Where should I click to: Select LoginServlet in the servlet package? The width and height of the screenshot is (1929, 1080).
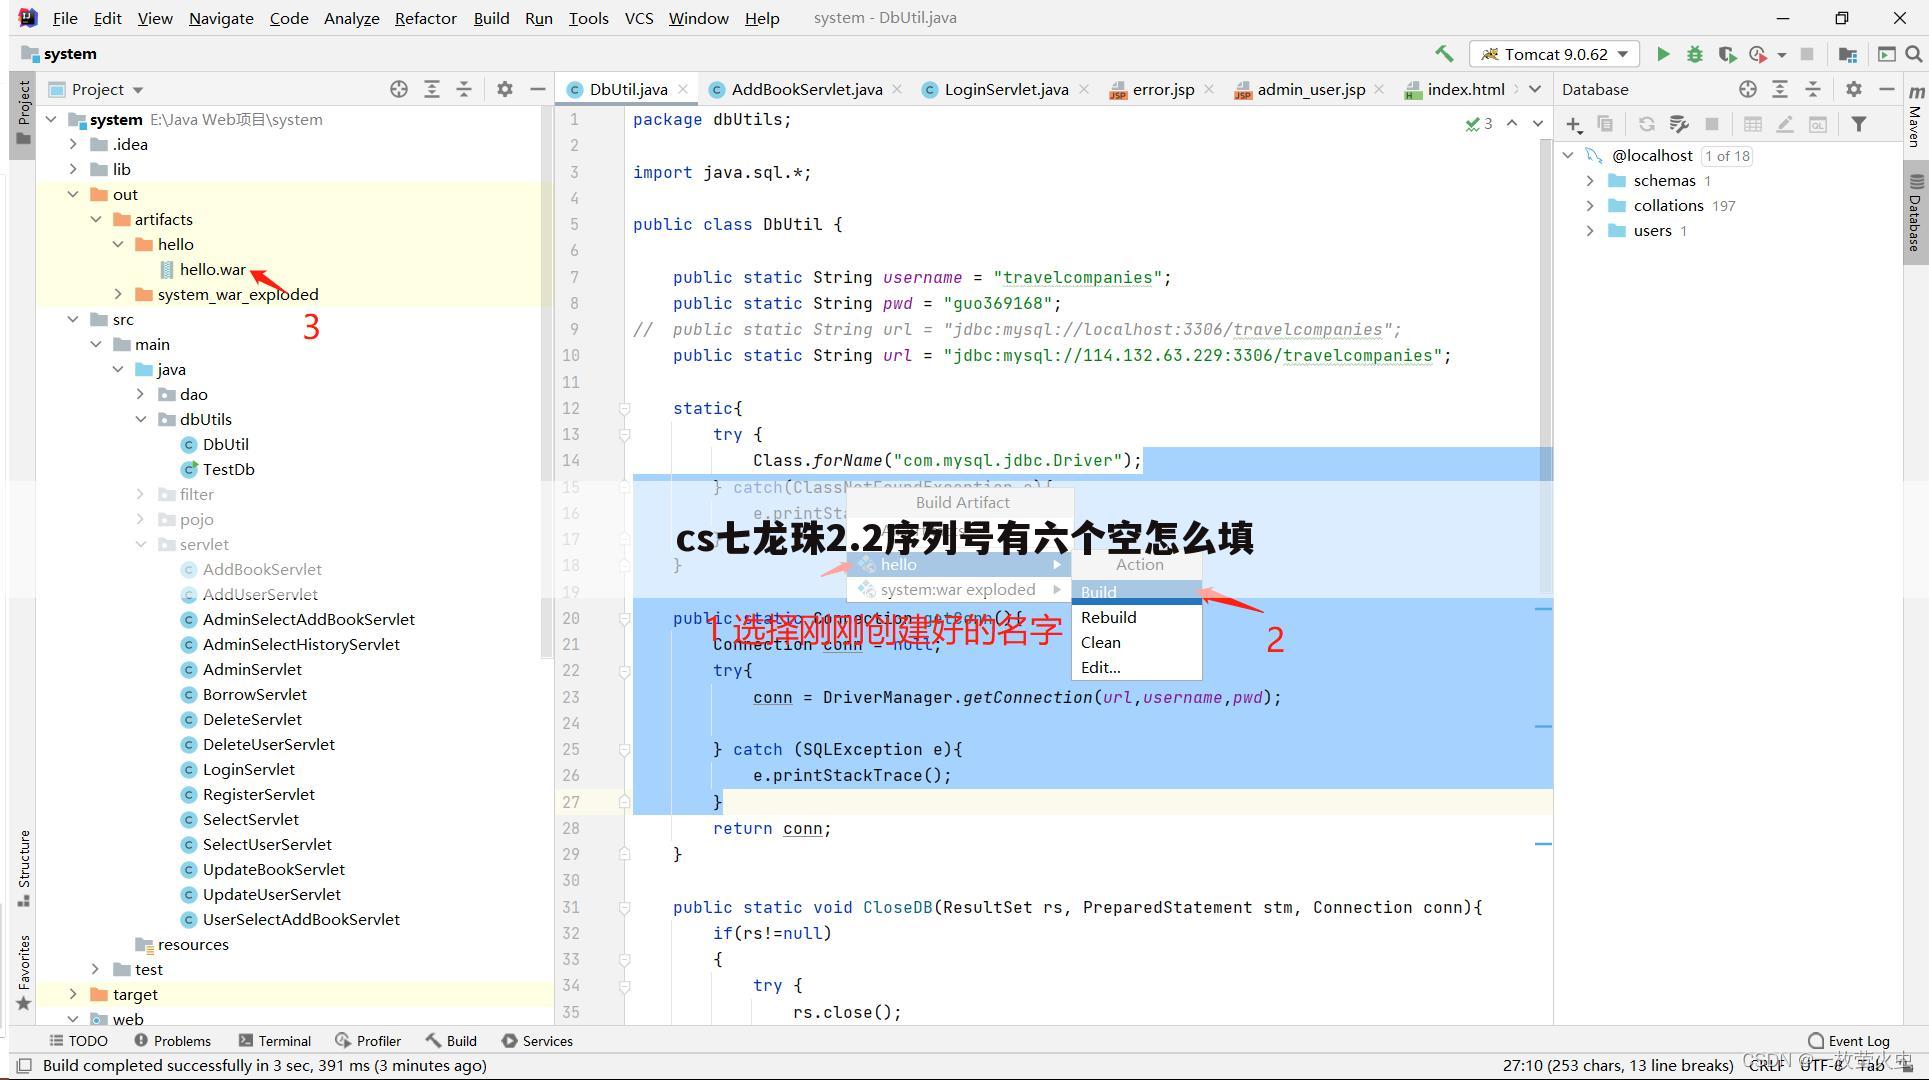click(248, 769)
